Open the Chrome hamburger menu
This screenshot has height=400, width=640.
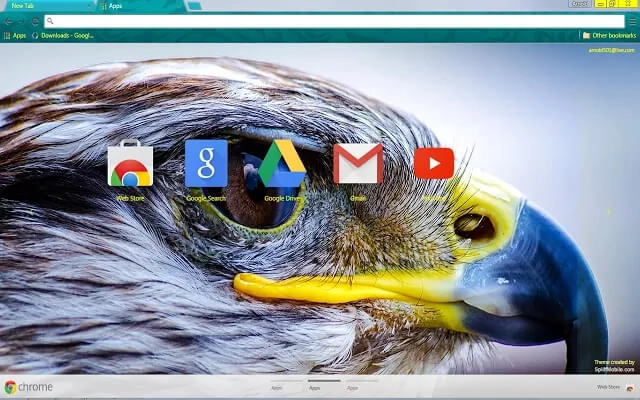(x=632, y=21)
